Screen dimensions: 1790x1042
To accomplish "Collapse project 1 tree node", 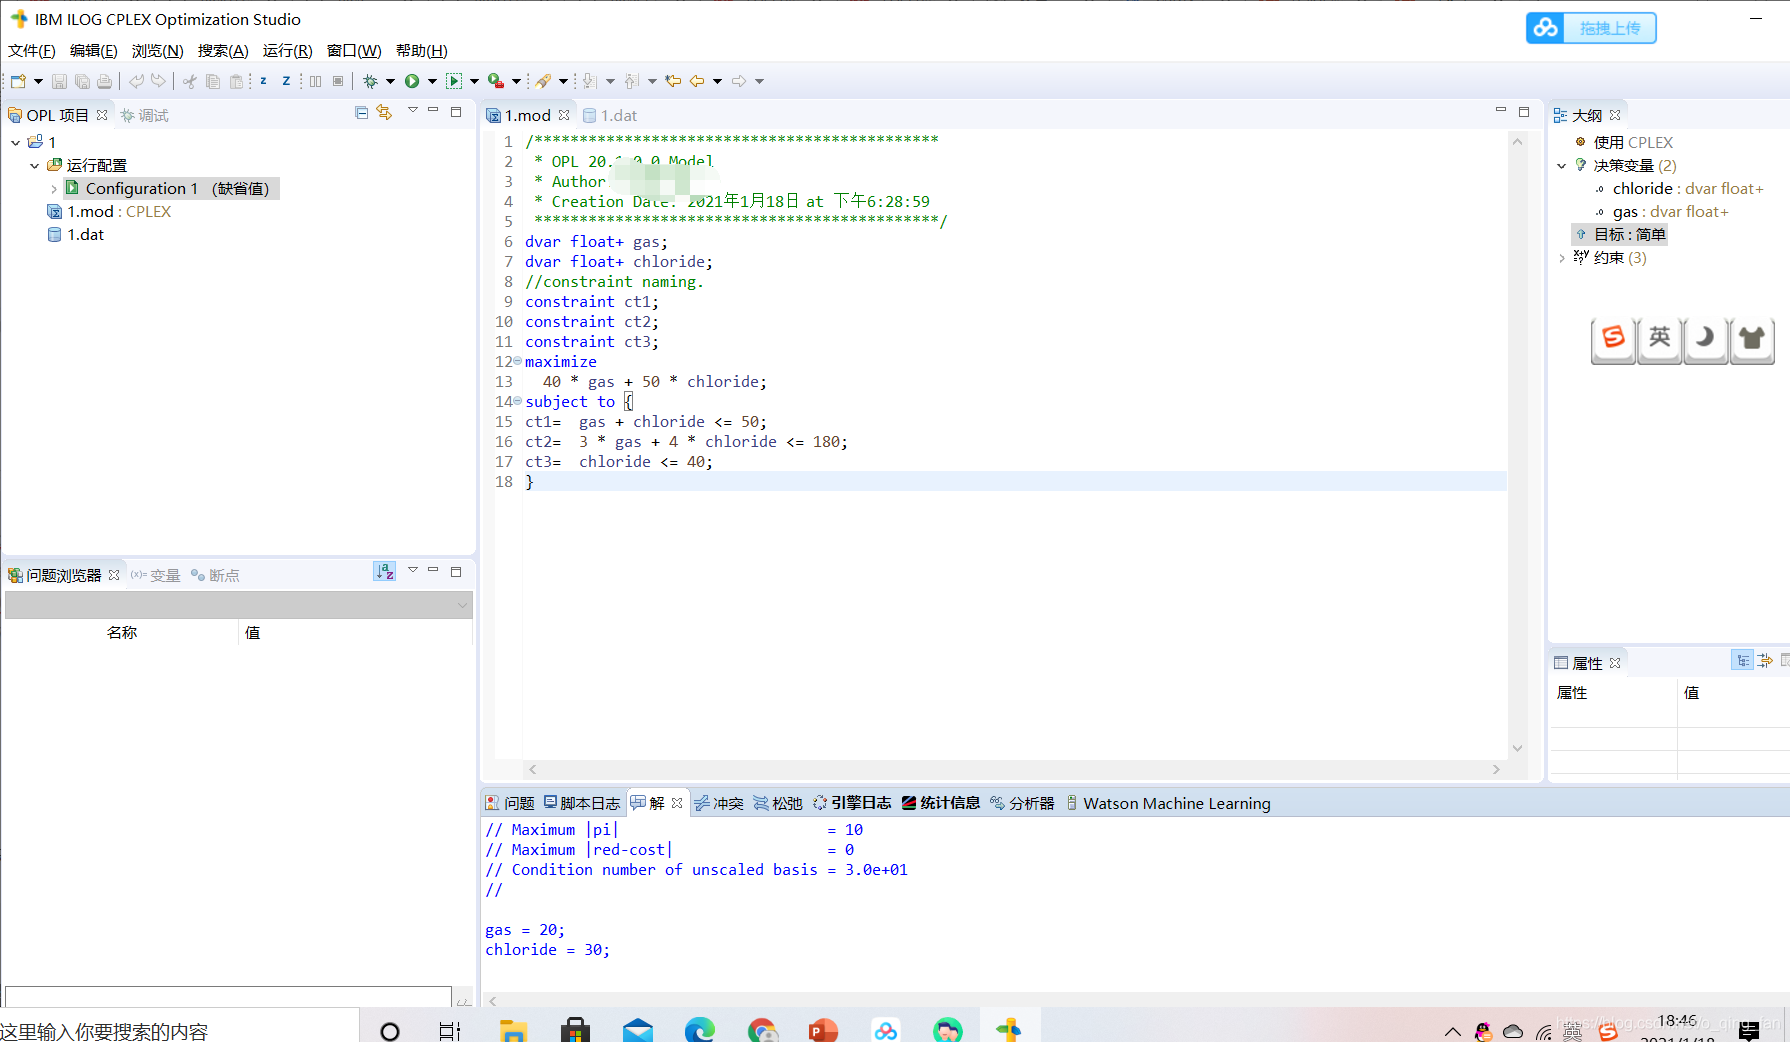I will (x=15, y=142).
